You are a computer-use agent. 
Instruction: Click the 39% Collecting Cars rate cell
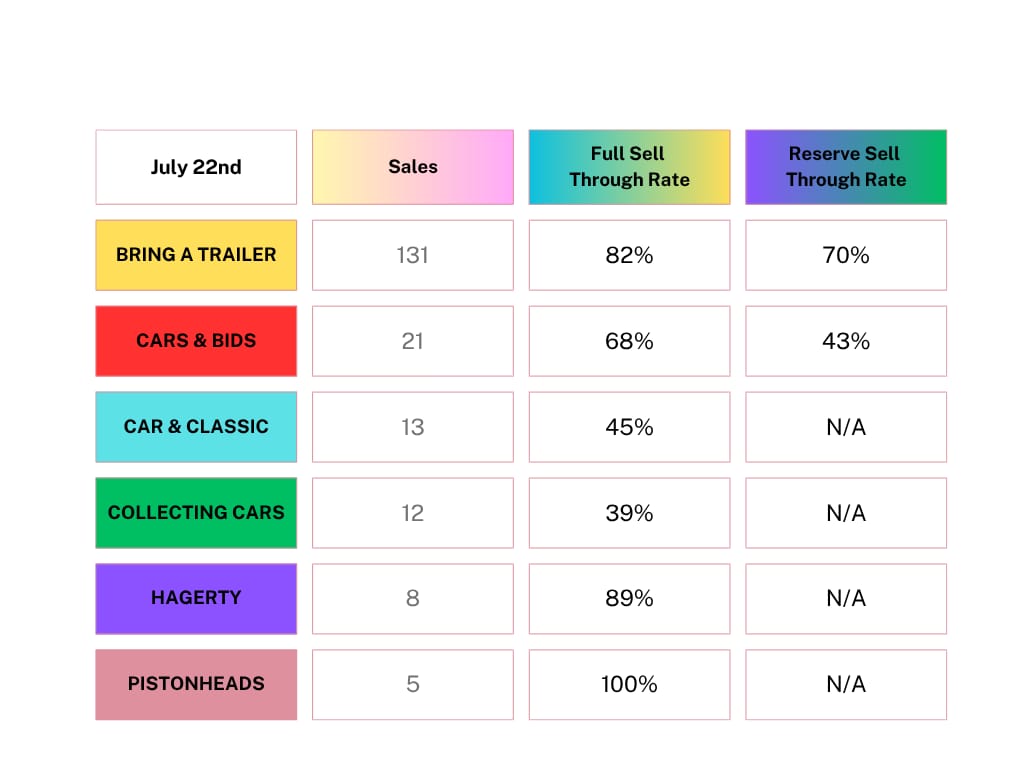[630, 513]
